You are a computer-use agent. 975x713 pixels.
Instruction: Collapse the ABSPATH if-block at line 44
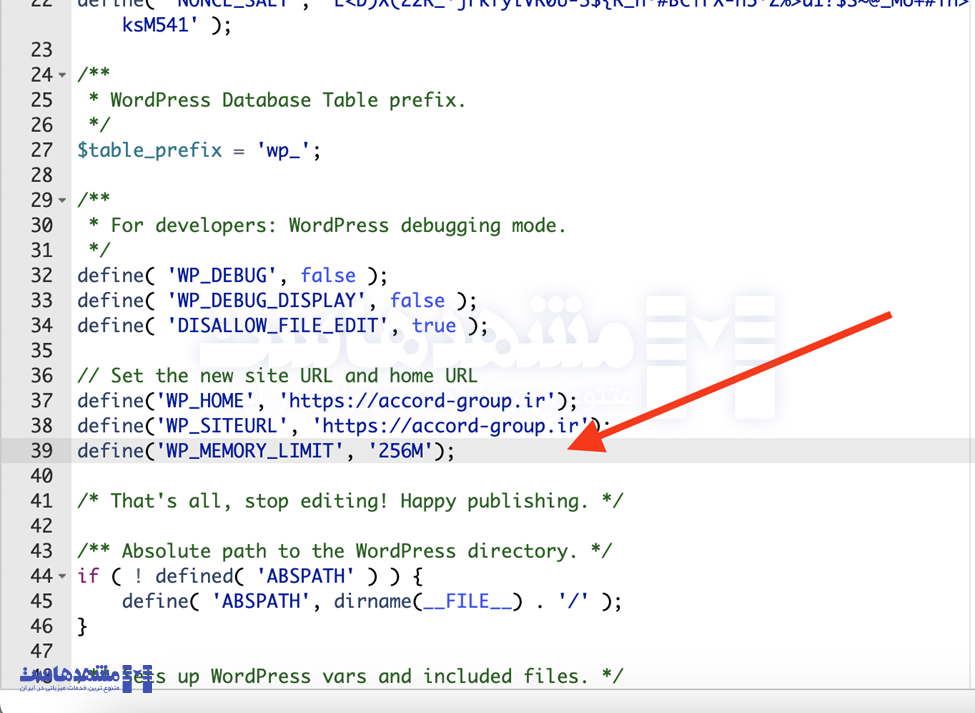coord(62,577)
